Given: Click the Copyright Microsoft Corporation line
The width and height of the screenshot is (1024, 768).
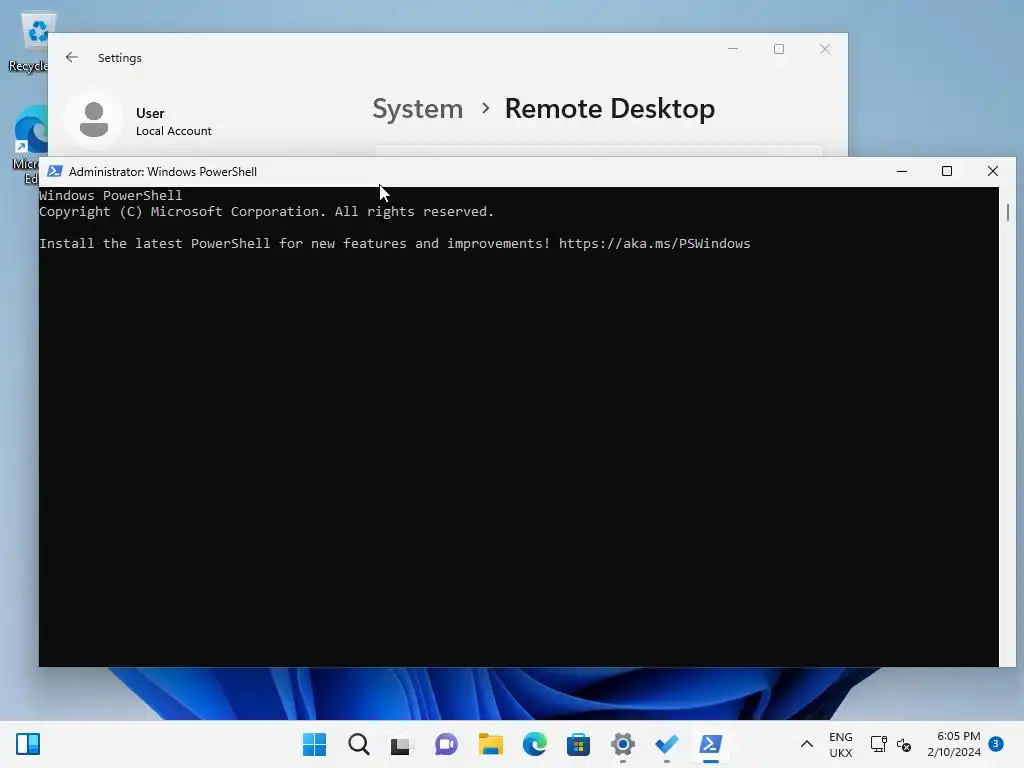Looking at the screenshot, I should pos(266,212).
